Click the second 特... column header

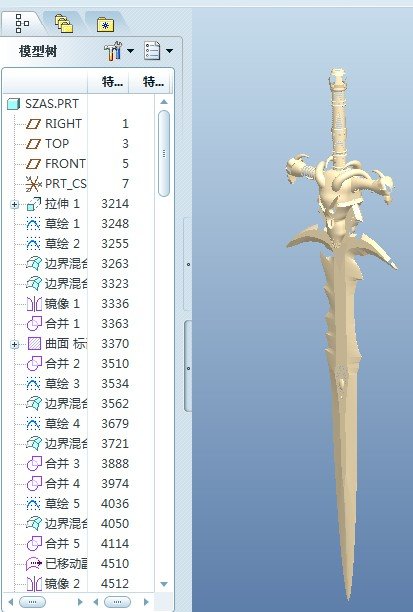tap(153, 82)
